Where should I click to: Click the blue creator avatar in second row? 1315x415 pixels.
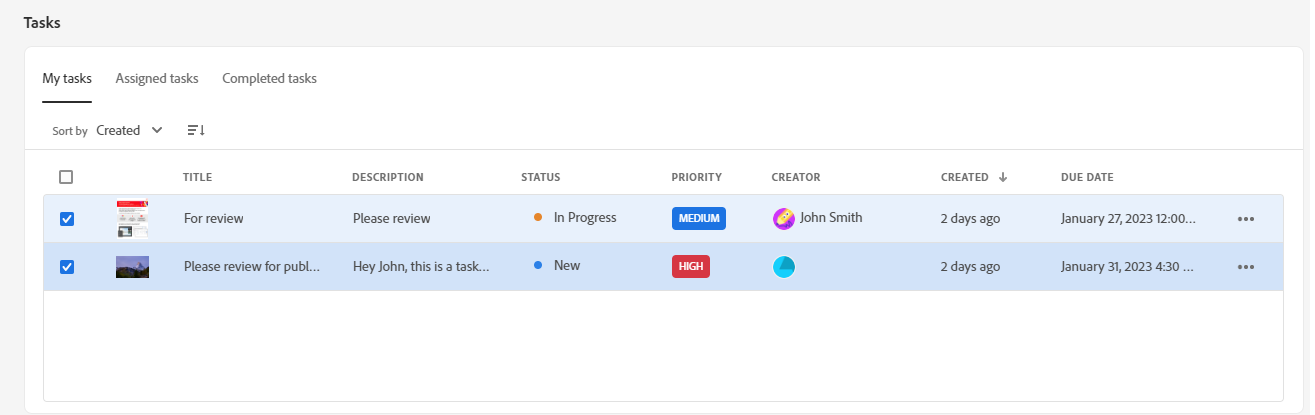click(784, 267)
